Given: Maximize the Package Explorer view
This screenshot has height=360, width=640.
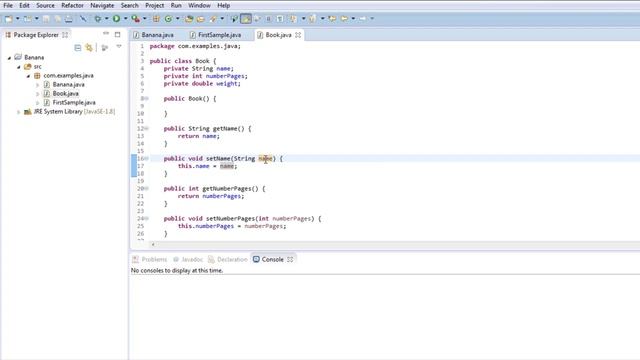Looking at the screenshot, I should pos(118,35).
